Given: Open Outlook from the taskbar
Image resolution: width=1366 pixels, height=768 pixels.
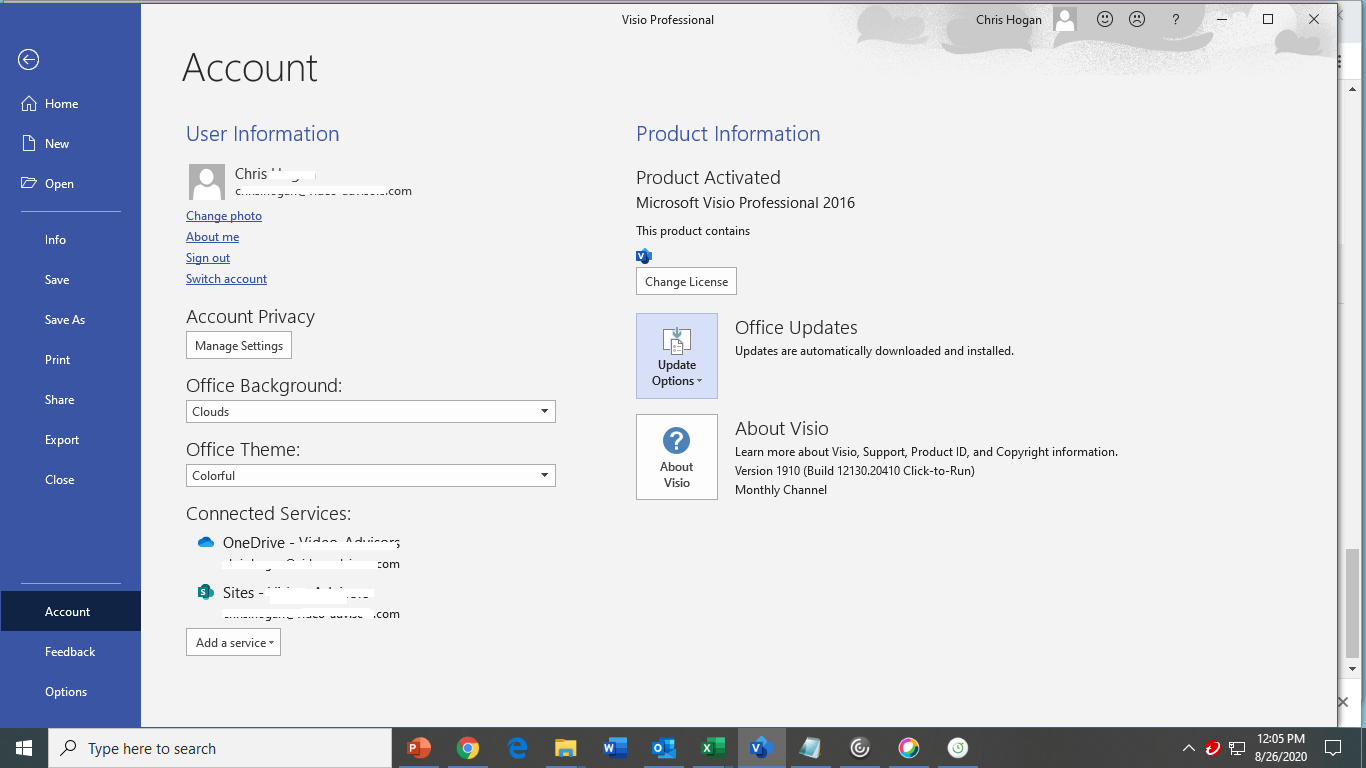Looking at the screenshot, I should [663, 748].
